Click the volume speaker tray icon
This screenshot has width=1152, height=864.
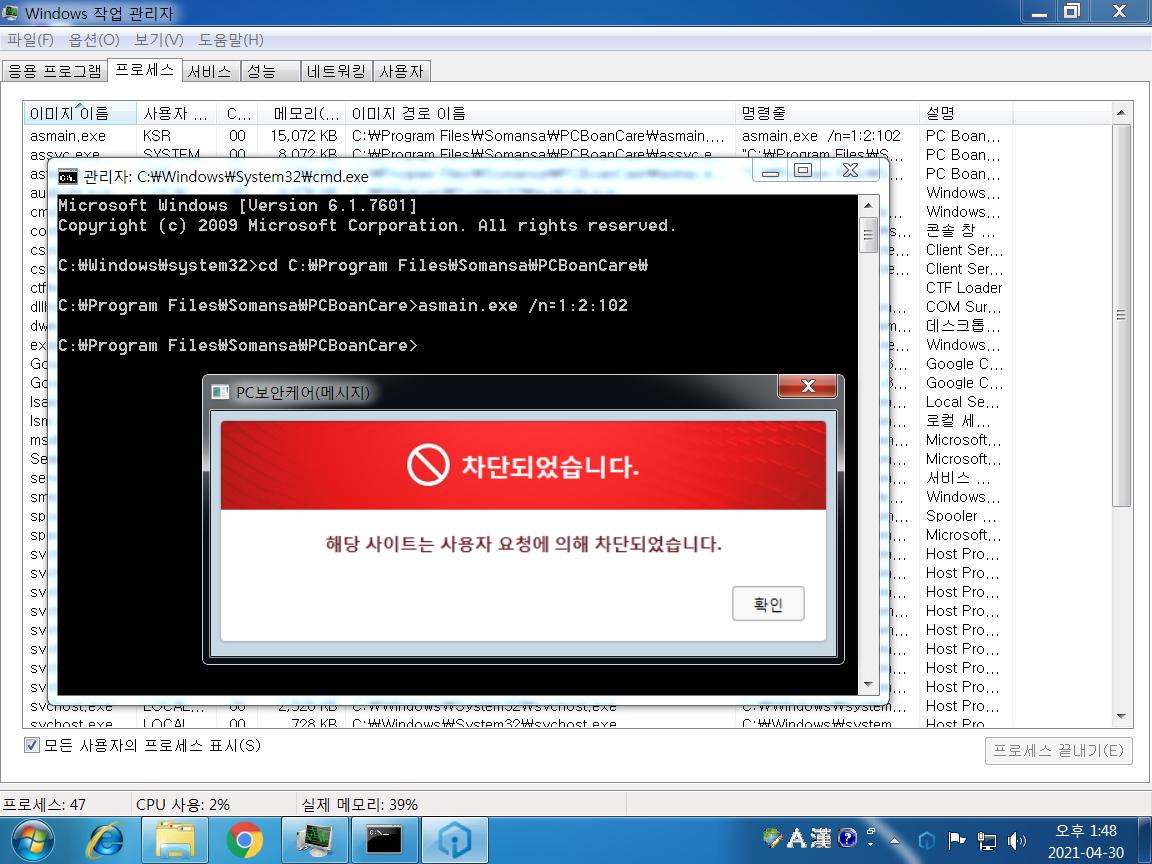pyautogui.click(x=1016, y=840)
